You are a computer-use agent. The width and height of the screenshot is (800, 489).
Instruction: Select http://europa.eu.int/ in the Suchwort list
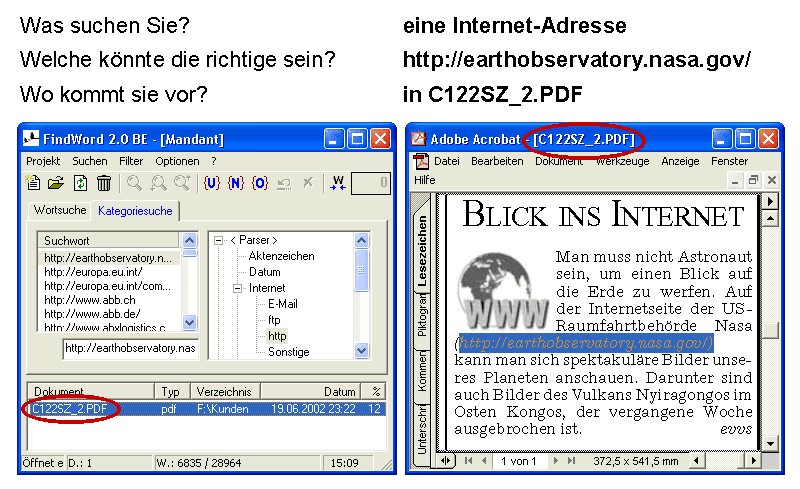(93, 272)
